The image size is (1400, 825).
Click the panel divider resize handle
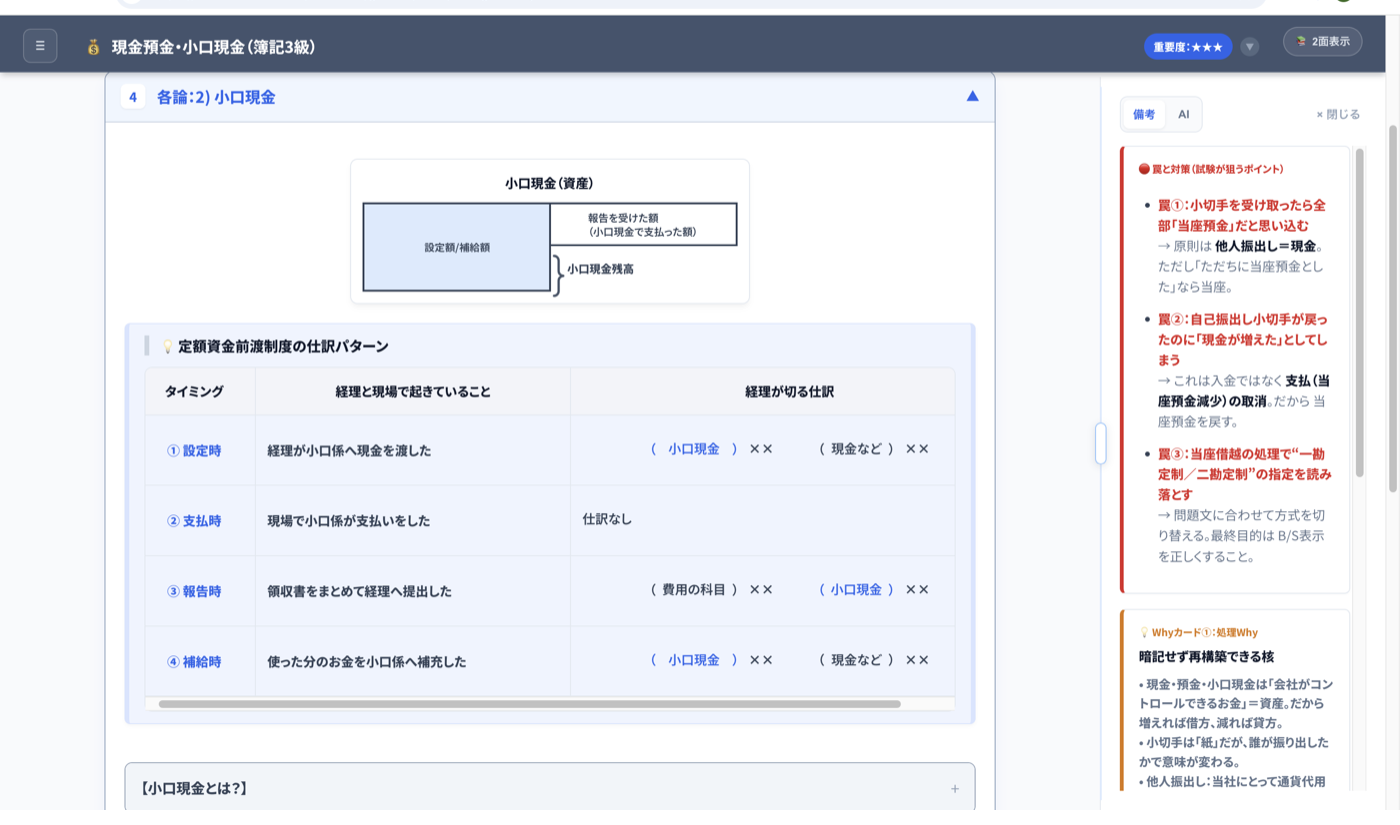click(x=1100, y=443)
